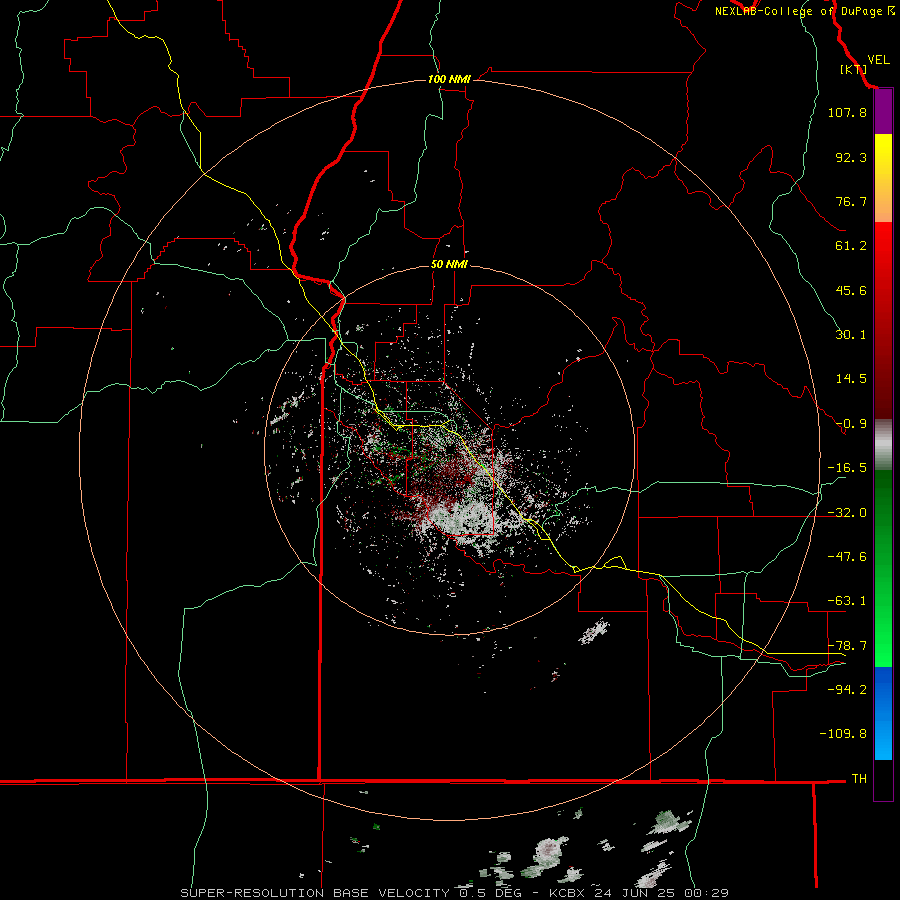Select the -94.2 velocity scale value
The width and height of the screenshot is (900, 900).
(847, 689)
